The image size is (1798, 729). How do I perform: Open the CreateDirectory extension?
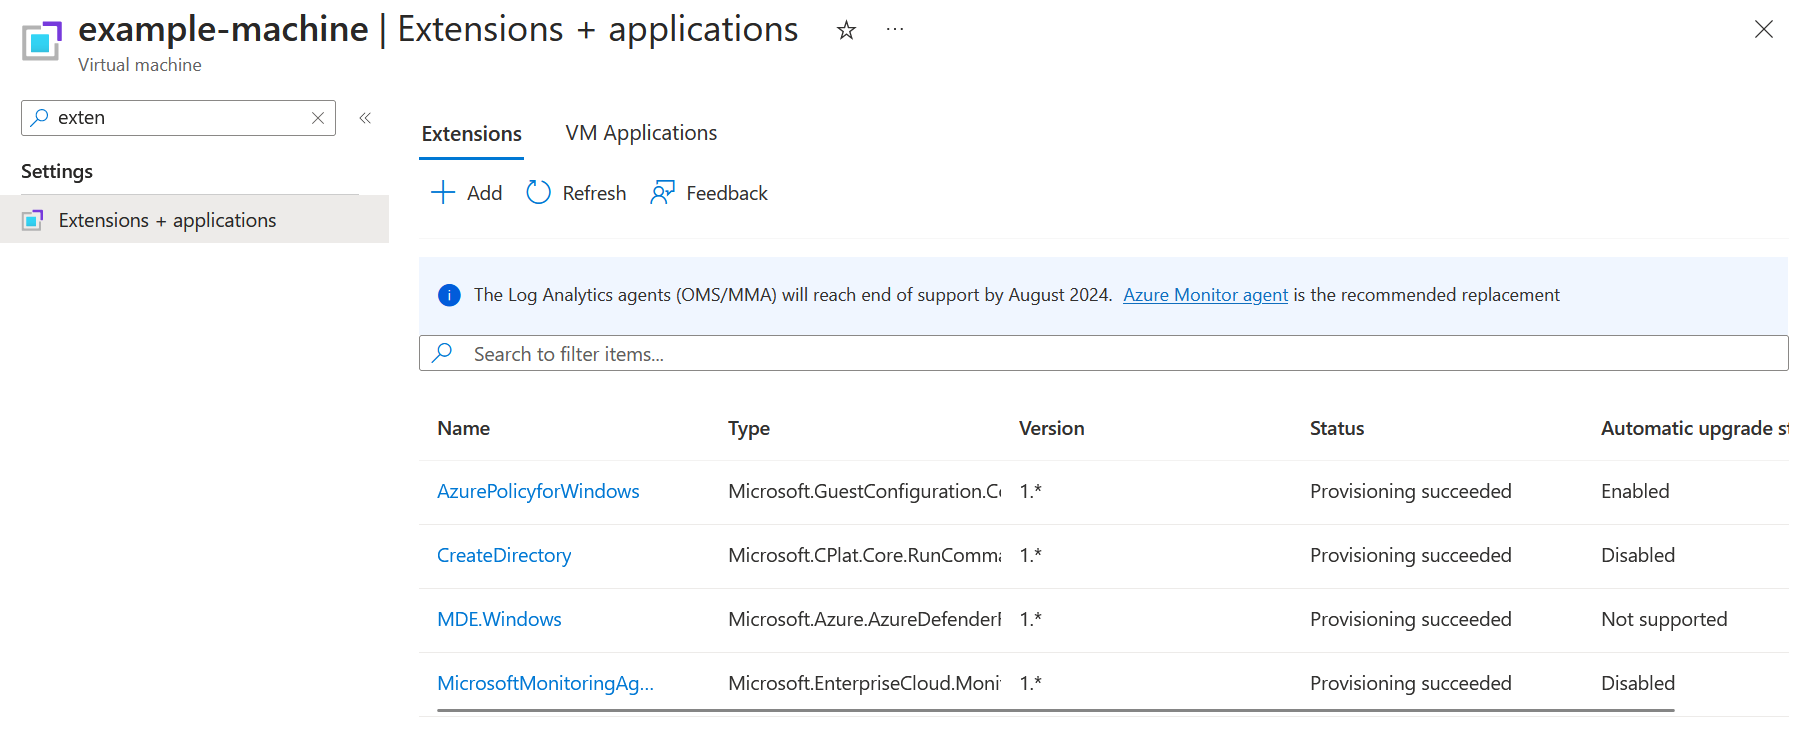pos(504,555)
